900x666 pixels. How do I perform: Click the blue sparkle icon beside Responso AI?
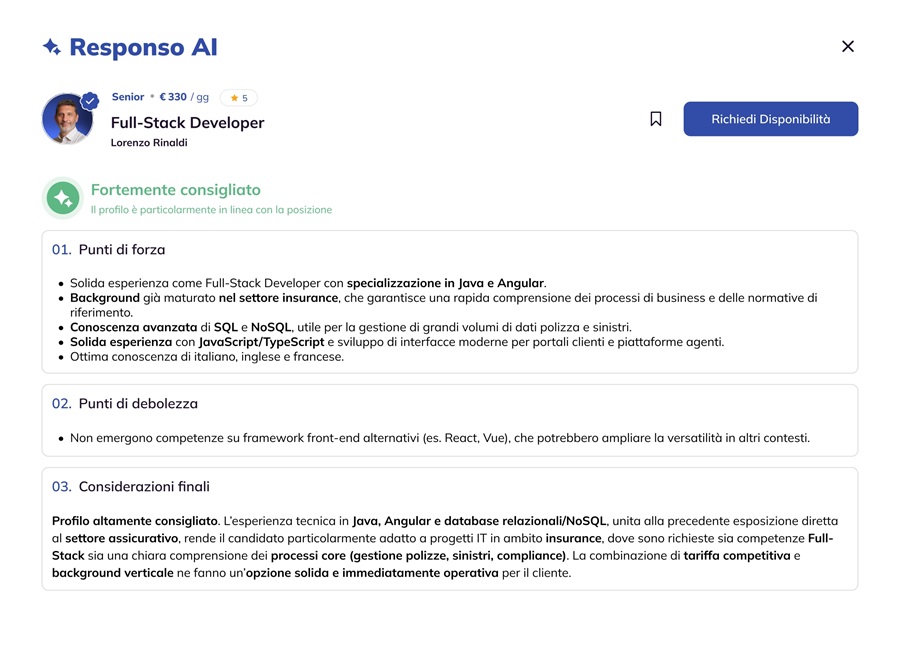[x=52, y=47]
